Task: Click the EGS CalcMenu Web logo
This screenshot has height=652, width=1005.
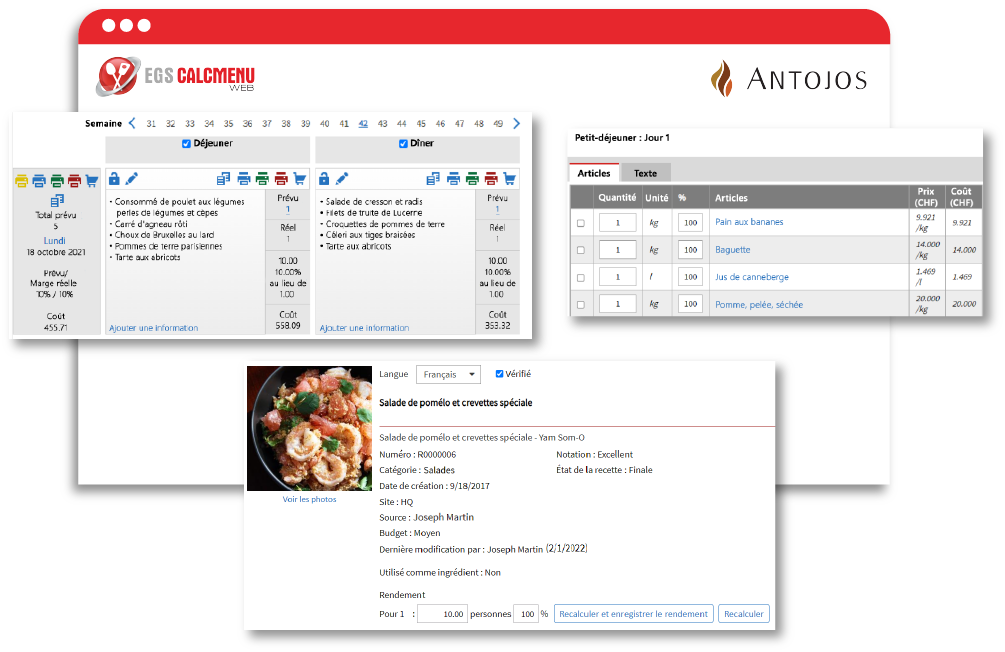Action: (175, 76)
